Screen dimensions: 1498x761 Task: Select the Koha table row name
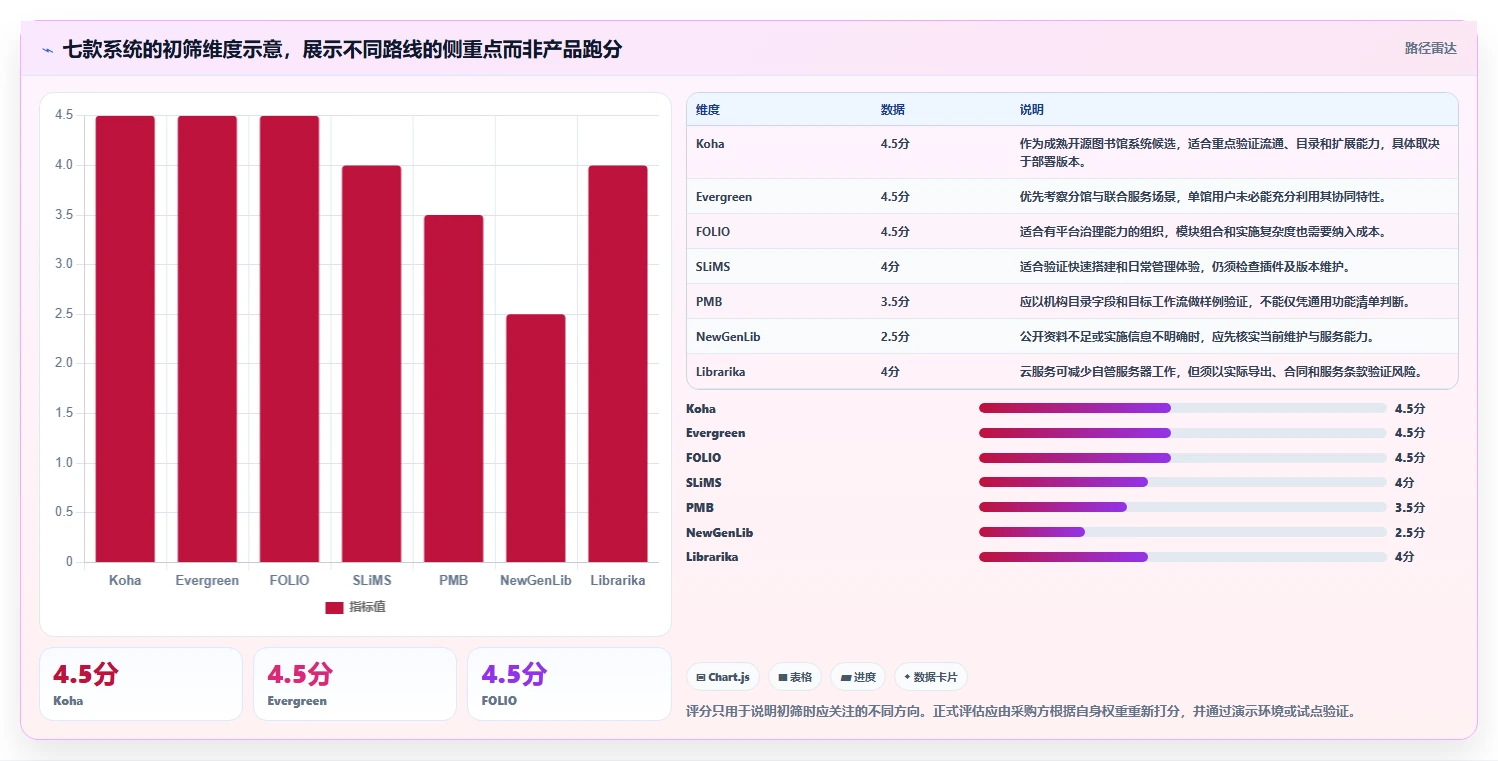tap(710, 144)
